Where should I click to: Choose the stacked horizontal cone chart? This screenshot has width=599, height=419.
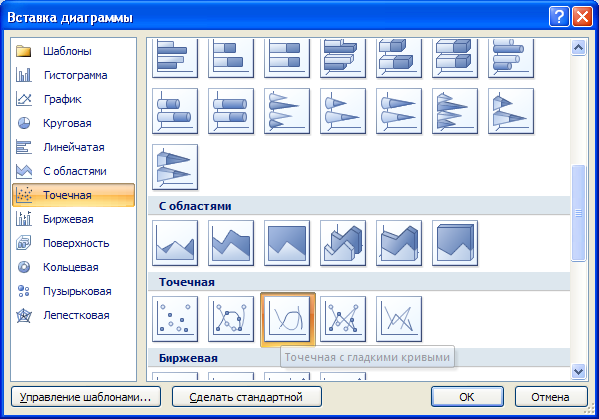click(343, 111)
